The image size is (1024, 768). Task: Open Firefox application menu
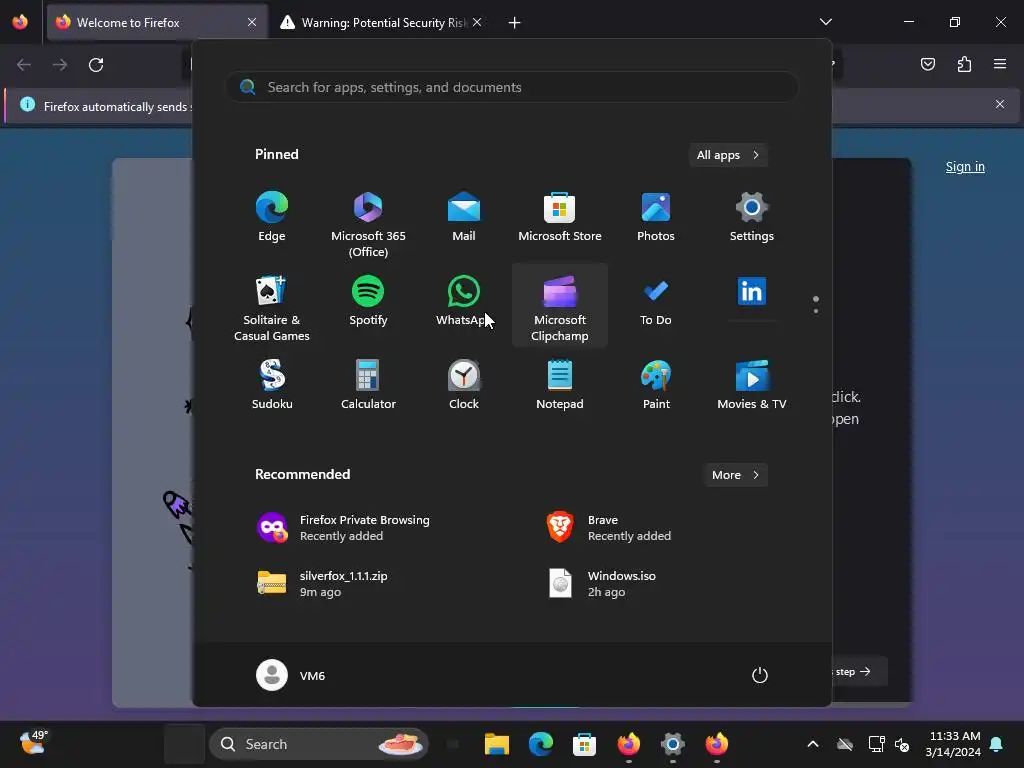tap(1000, 64)
